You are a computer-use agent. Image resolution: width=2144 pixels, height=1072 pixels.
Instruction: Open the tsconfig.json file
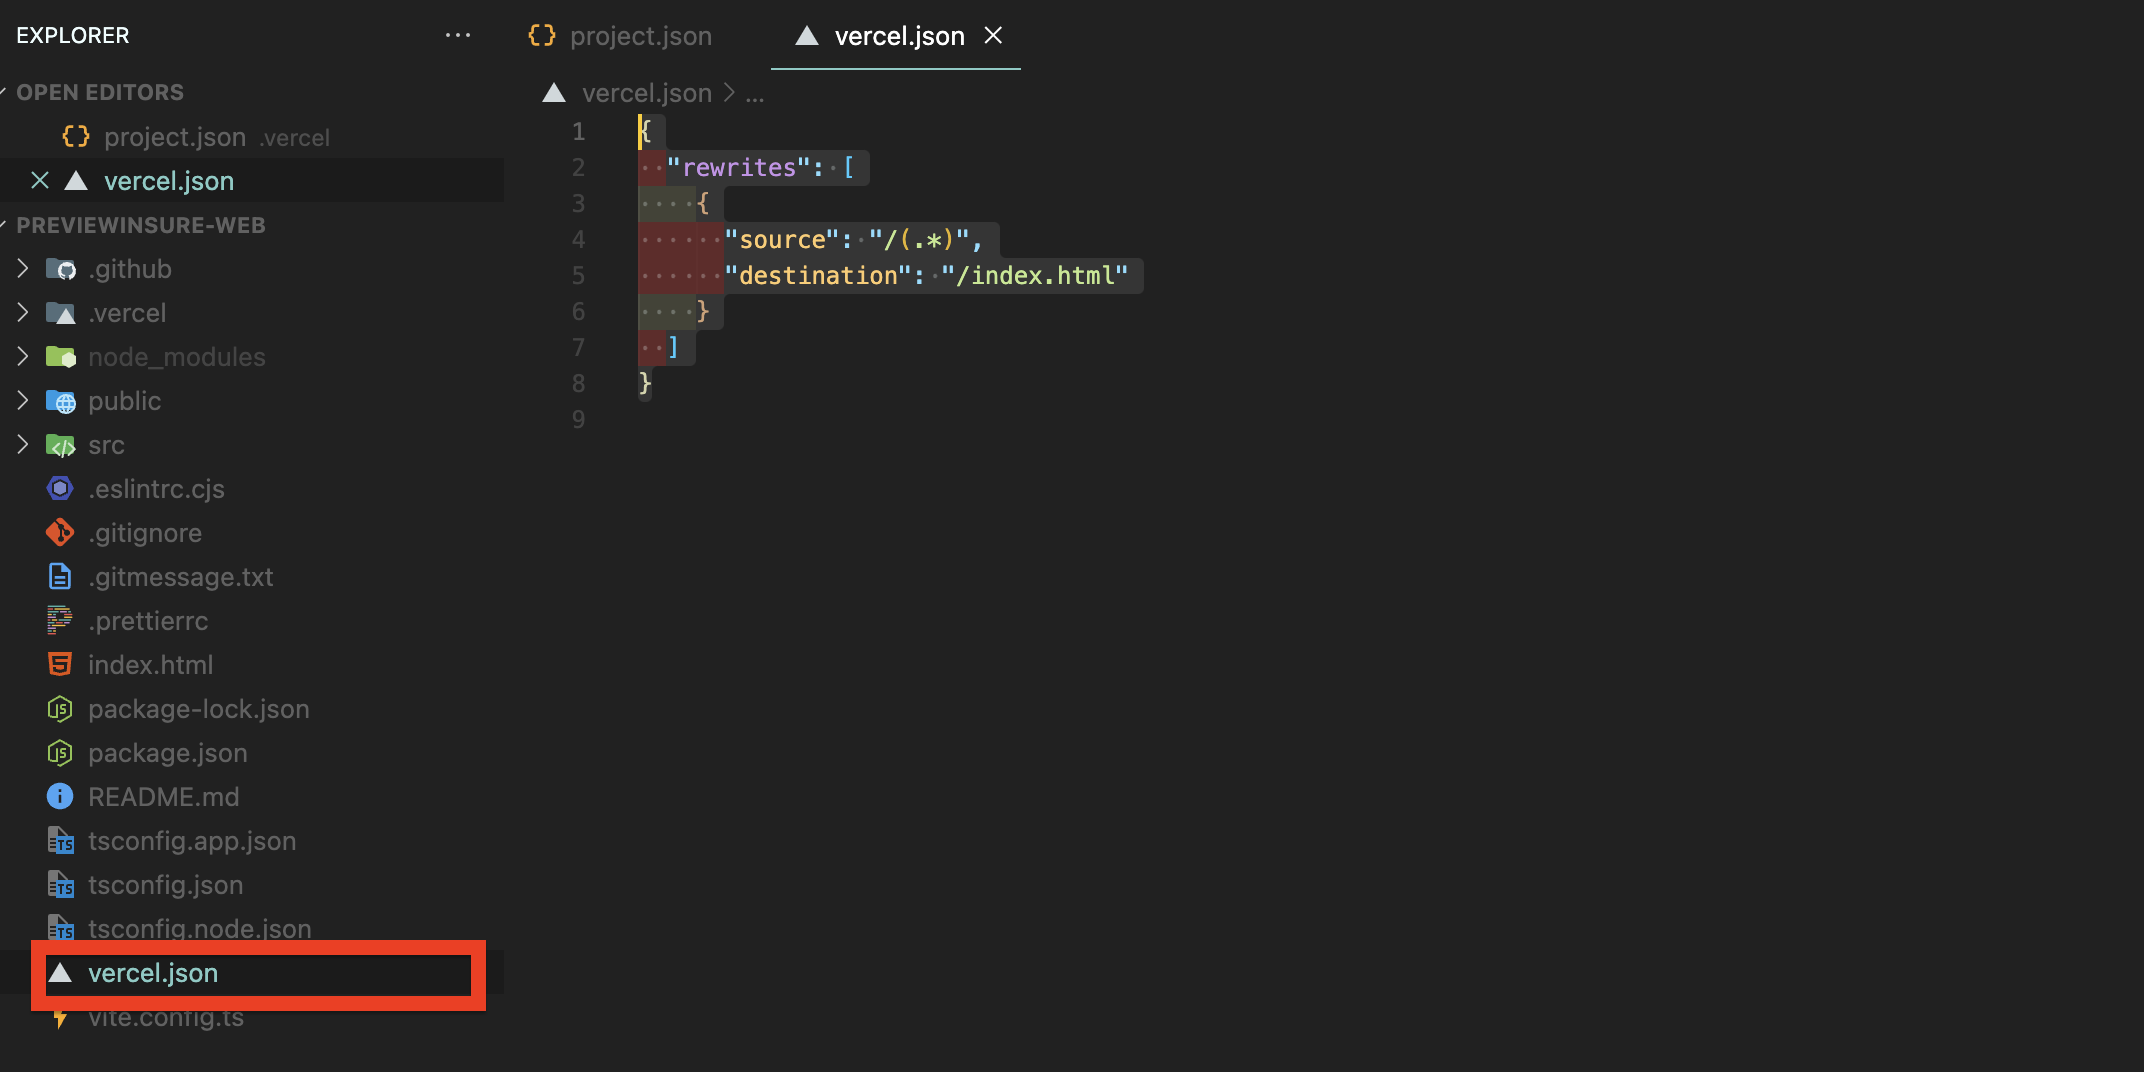pyautogui.click(x=166, y=885)
